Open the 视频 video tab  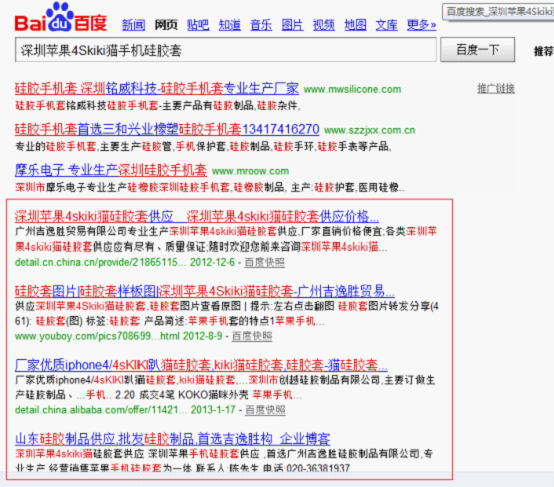pyautogui.click(x=324, y=25)
